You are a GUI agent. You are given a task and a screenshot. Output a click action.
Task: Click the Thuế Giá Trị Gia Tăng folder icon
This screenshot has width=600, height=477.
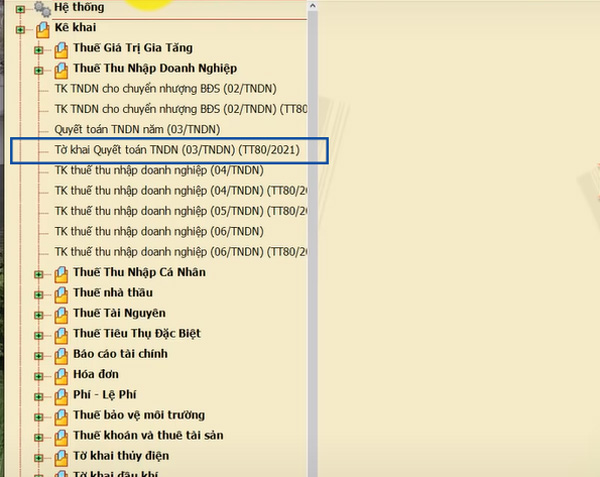[60, 49]
